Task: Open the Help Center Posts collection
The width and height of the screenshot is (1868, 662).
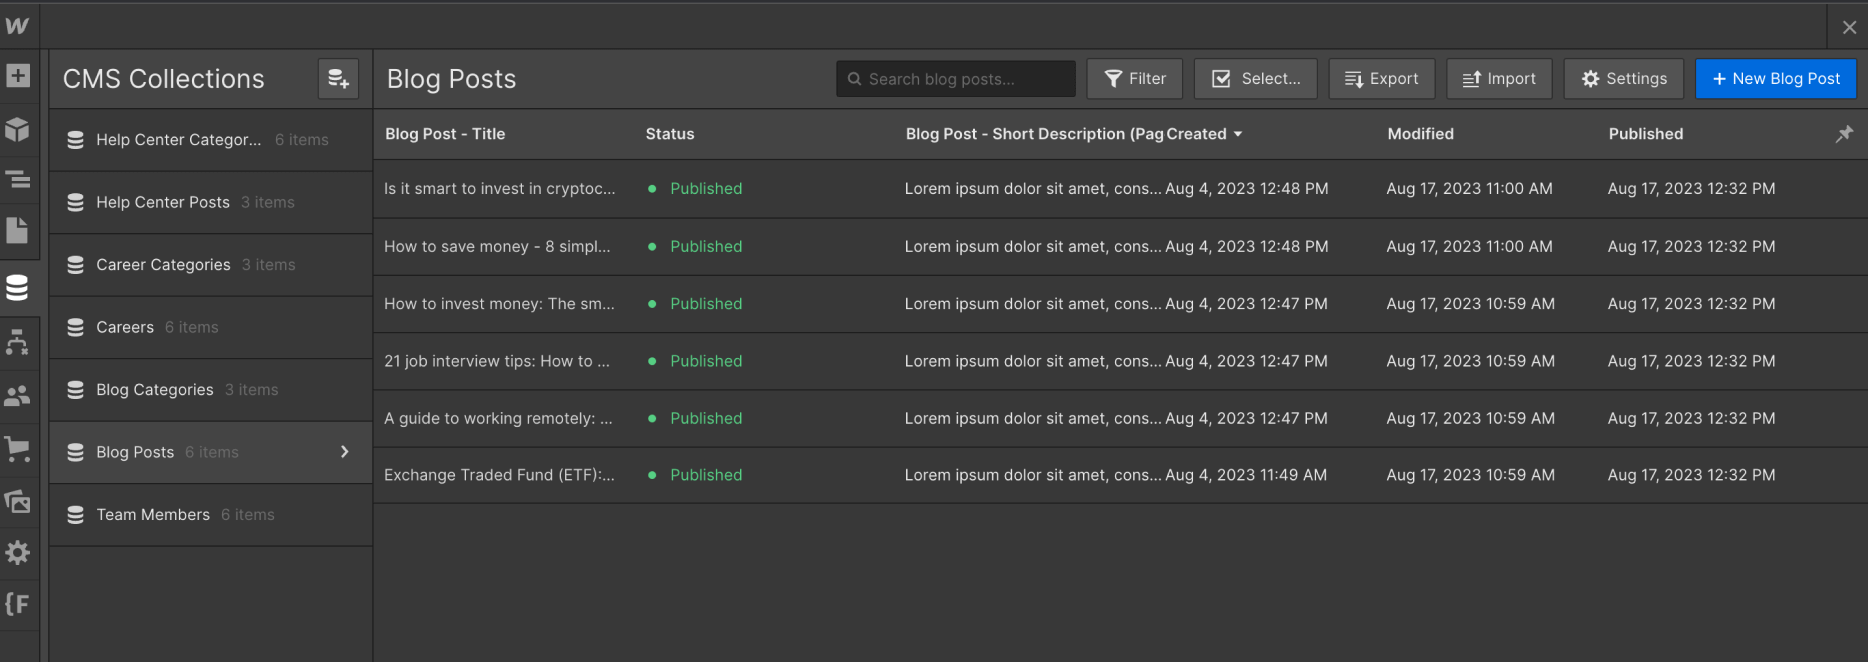Action: point(211,202)
